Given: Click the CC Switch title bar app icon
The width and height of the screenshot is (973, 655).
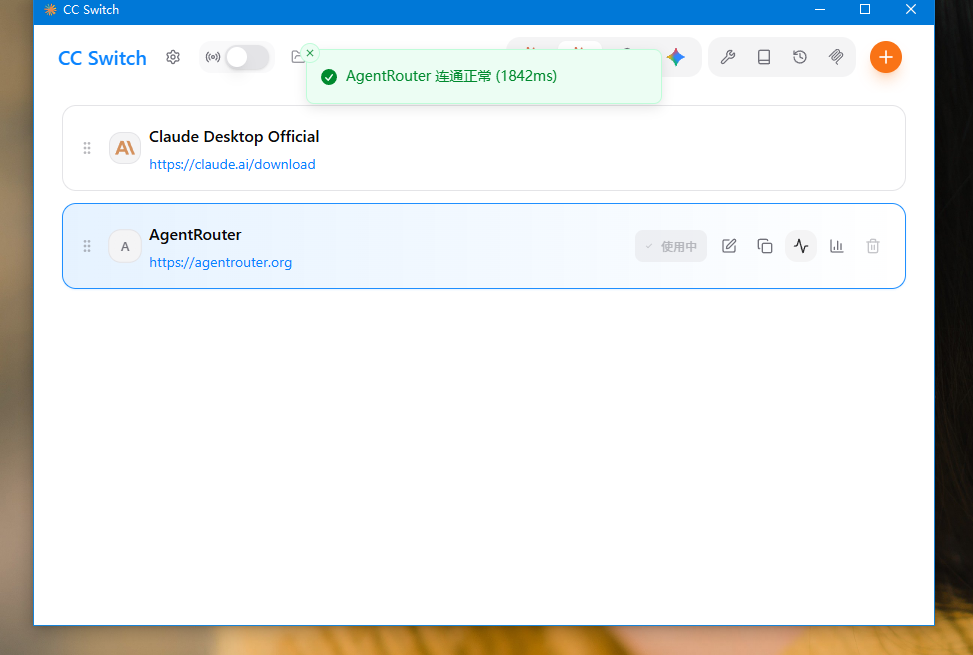Looking at the screenshot, I should [50, 9].
